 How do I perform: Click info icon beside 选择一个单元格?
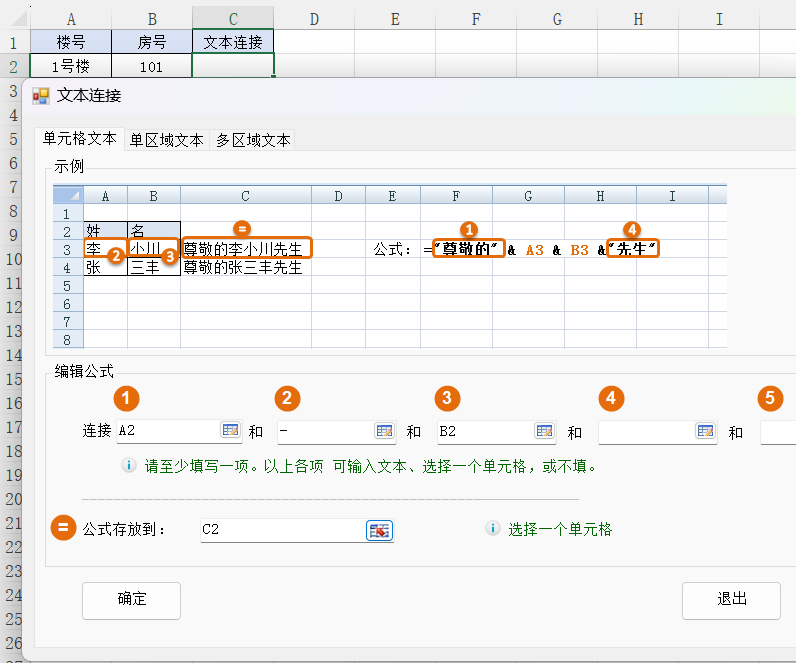point(492,529)
